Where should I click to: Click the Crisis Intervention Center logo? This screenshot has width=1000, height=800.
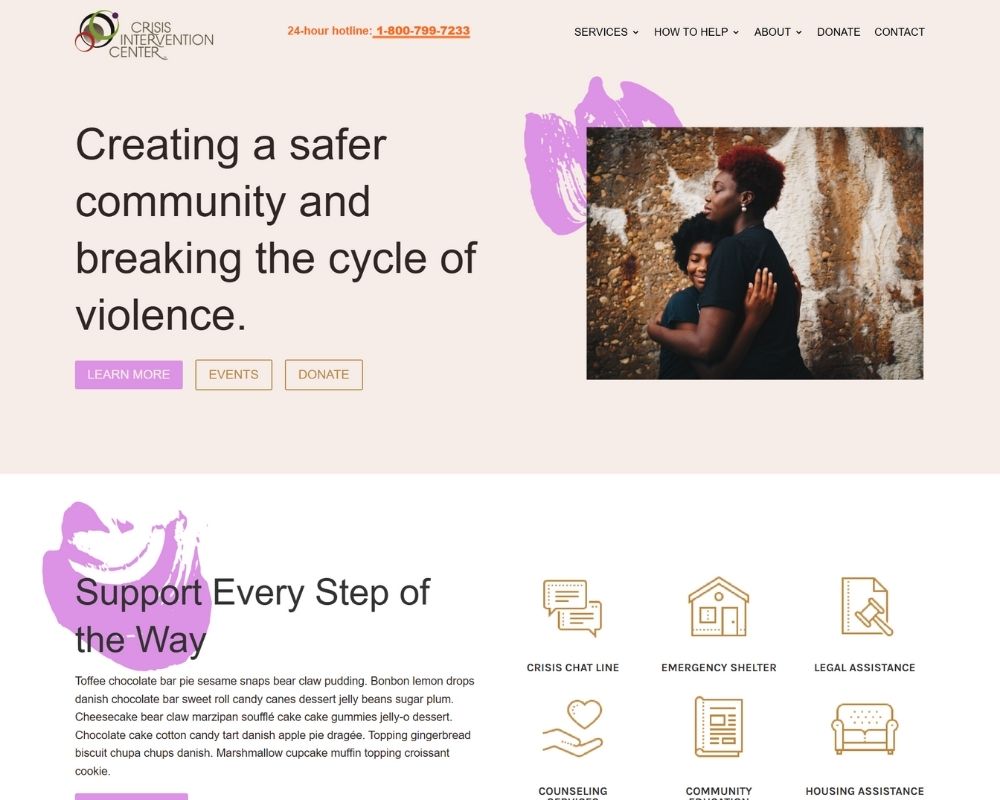tap(144, 35)
